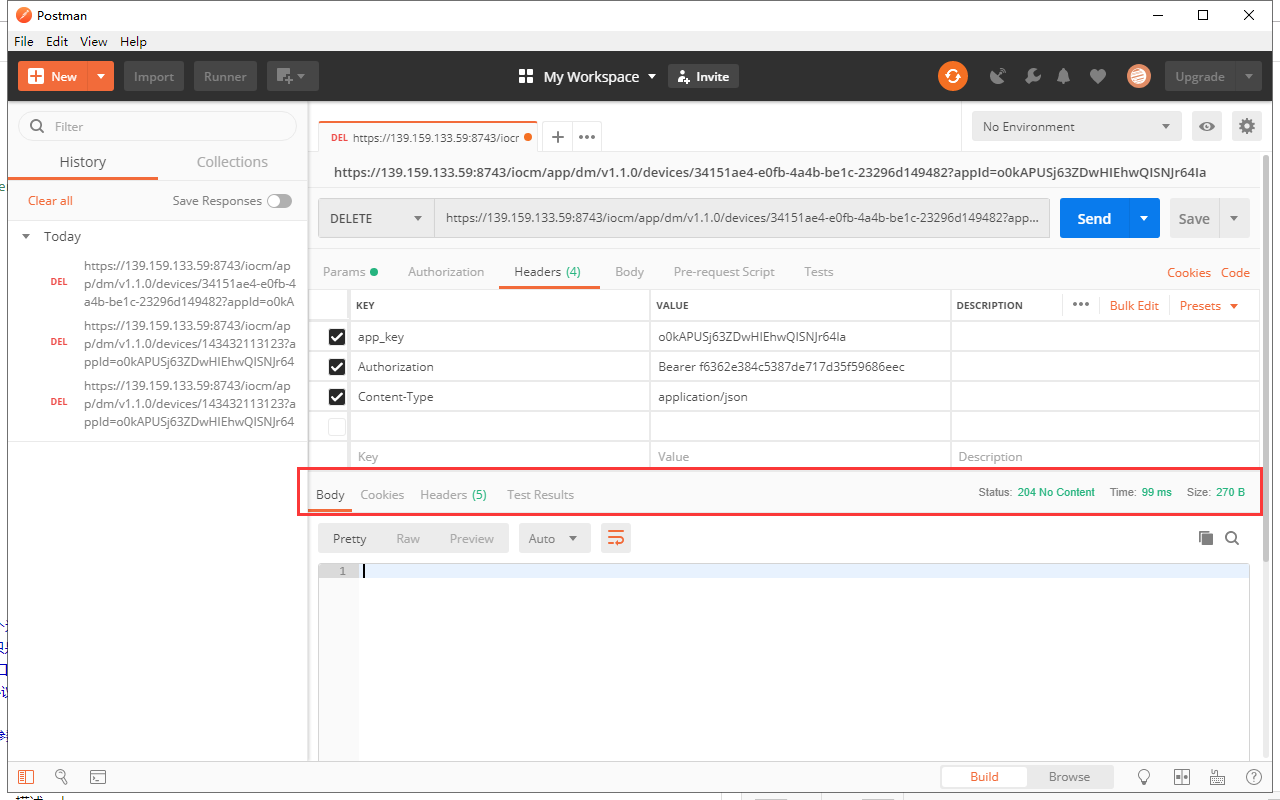The image size is (1280, 800).
Task: Click the request URL input field
Action: [742, 218]
